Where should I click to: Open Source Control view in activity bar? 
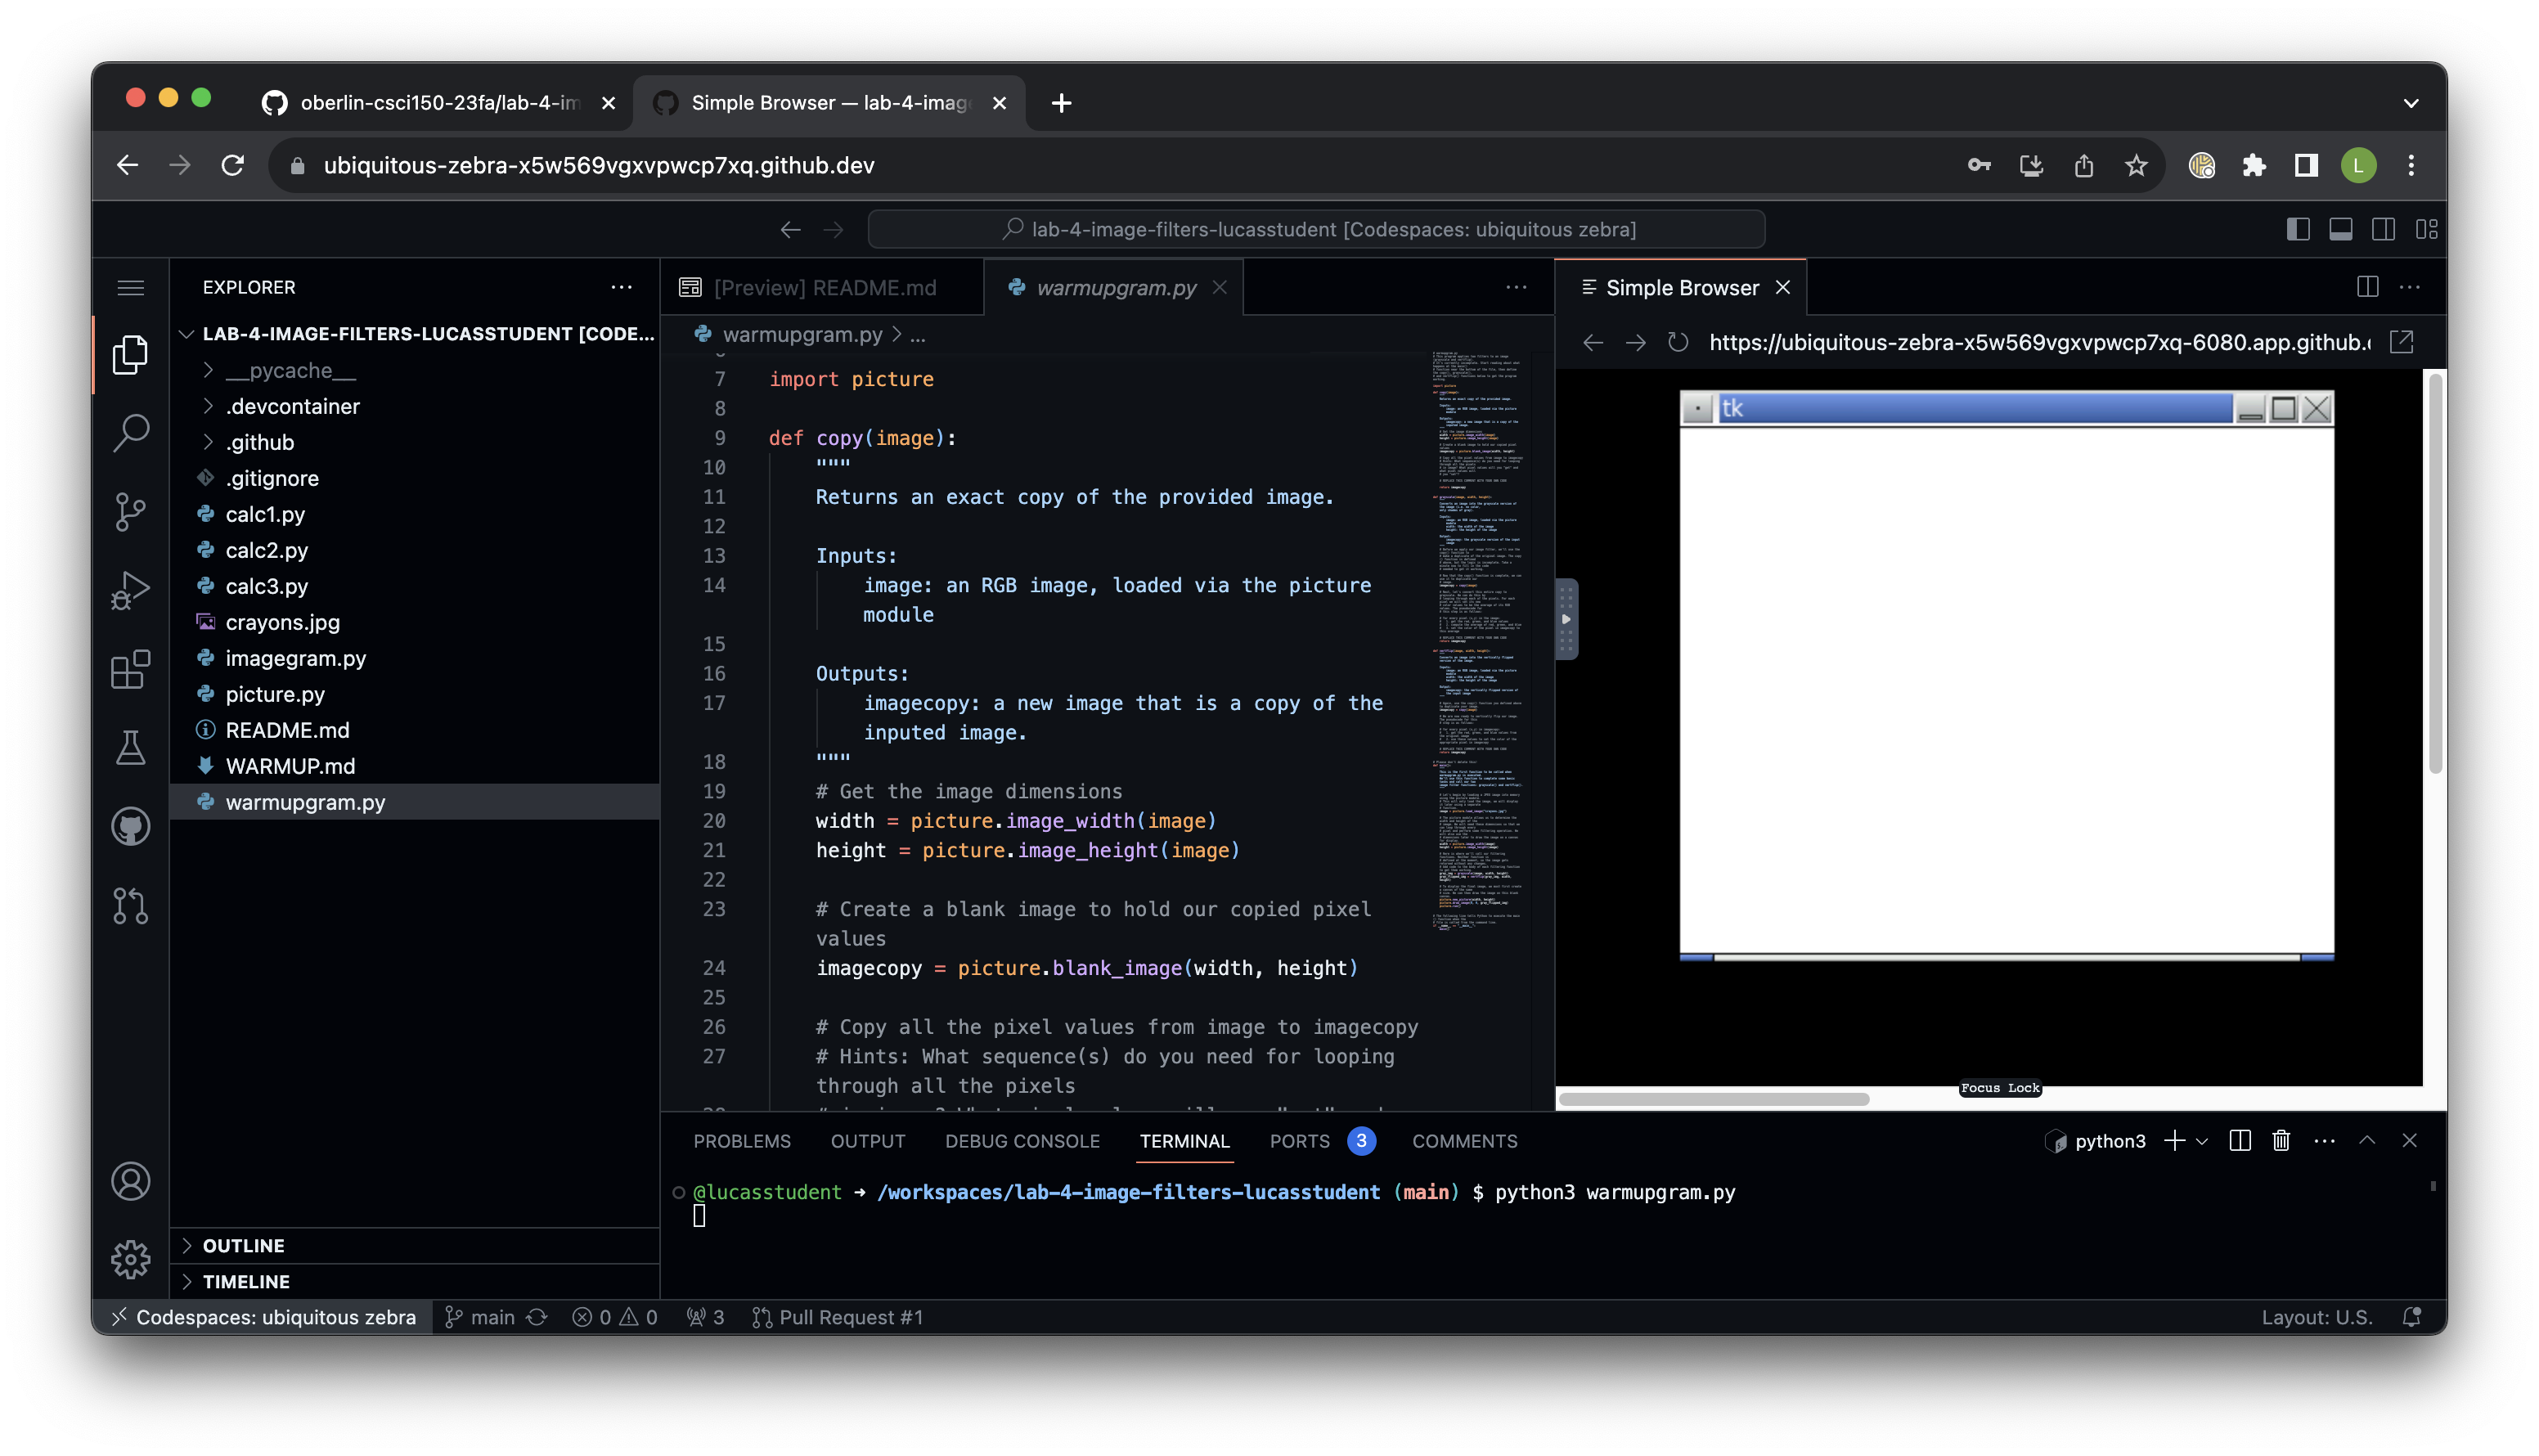[130, 512]
